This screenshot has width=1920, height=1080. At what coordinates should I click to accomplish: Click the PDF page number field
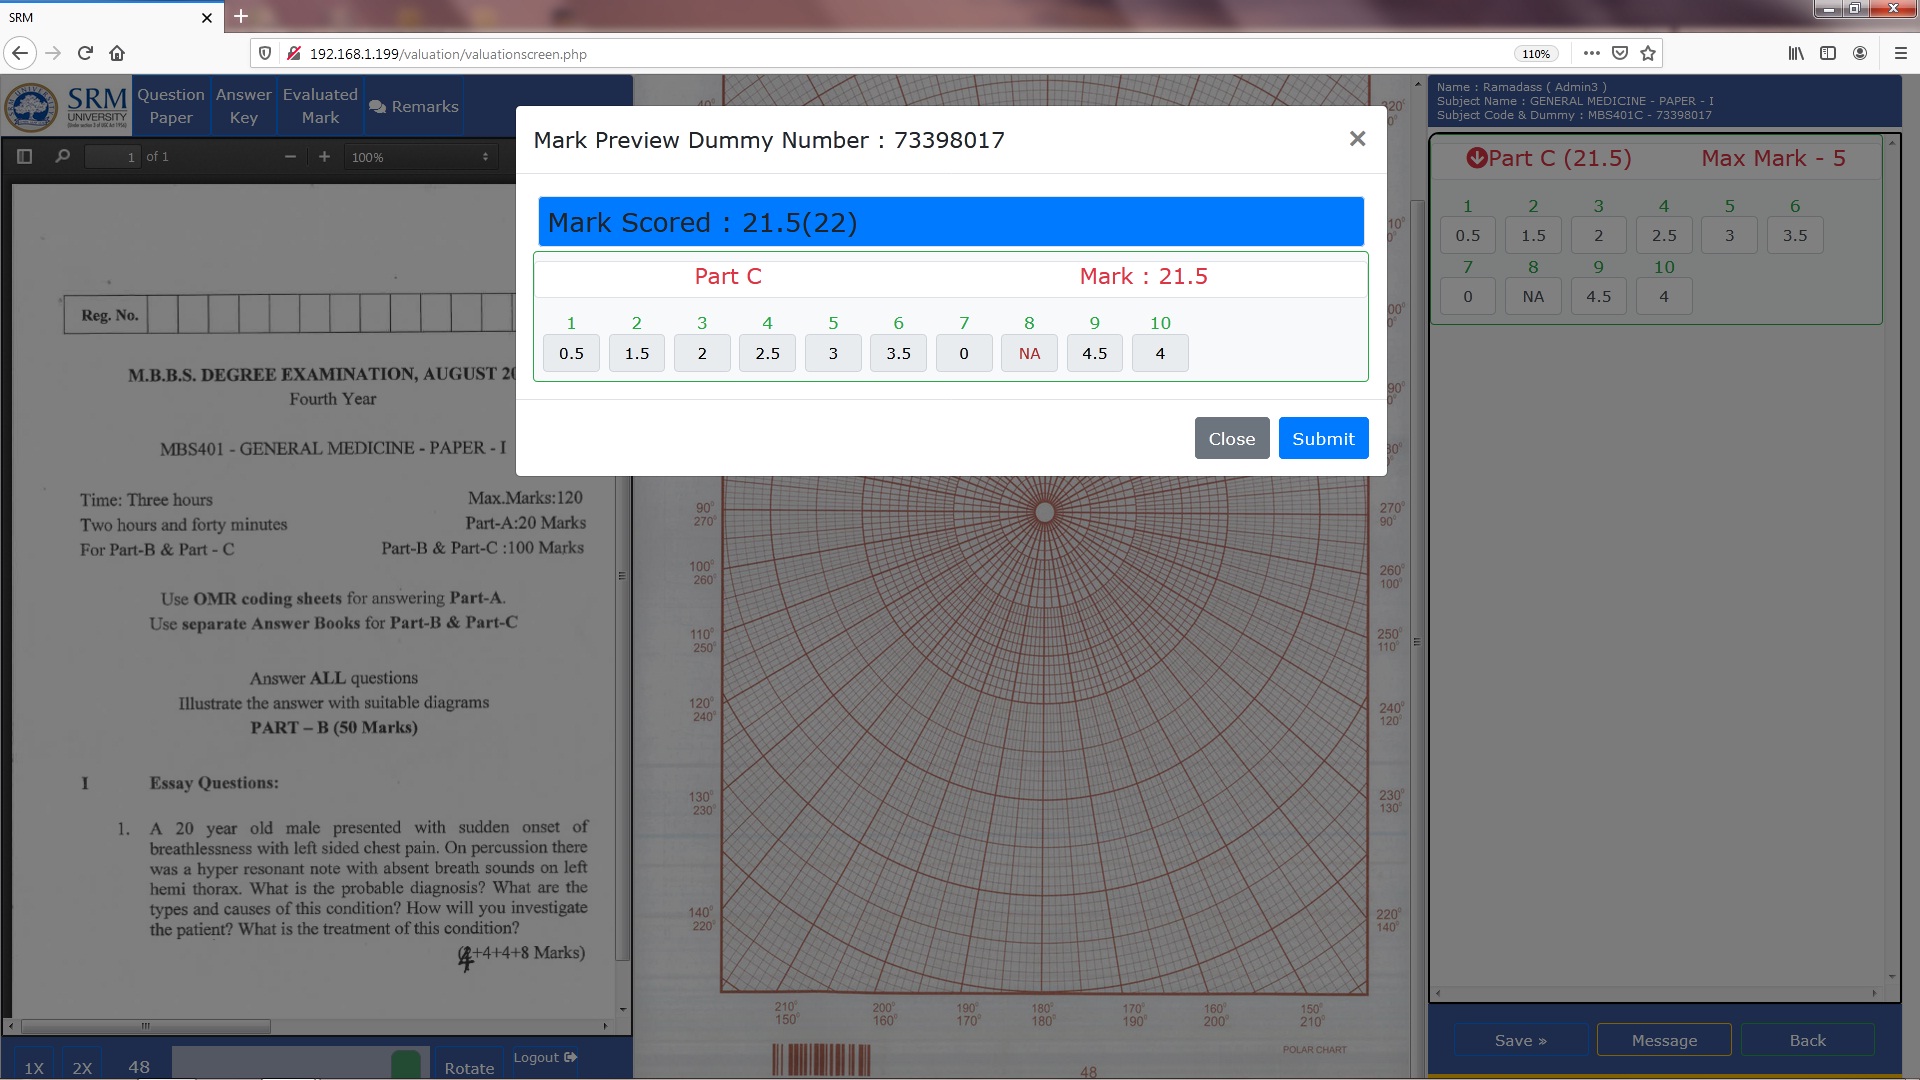[x=112, y=157]
